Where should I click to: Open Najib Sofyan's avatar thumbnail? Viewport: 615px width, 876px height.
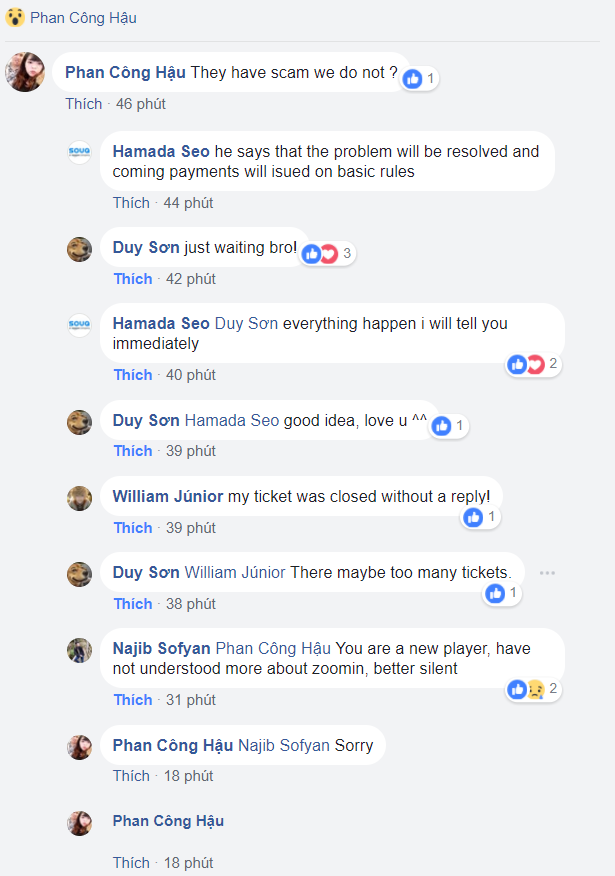click(80, 650)
